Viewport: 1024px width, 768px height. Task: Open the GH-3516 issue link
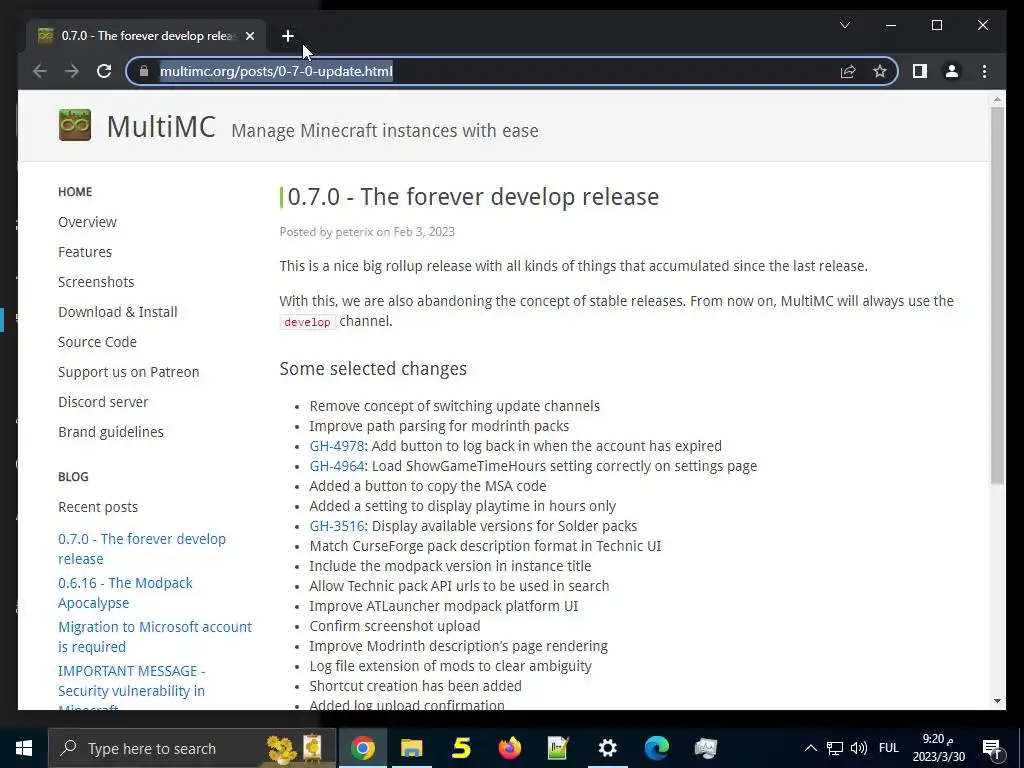337,526
